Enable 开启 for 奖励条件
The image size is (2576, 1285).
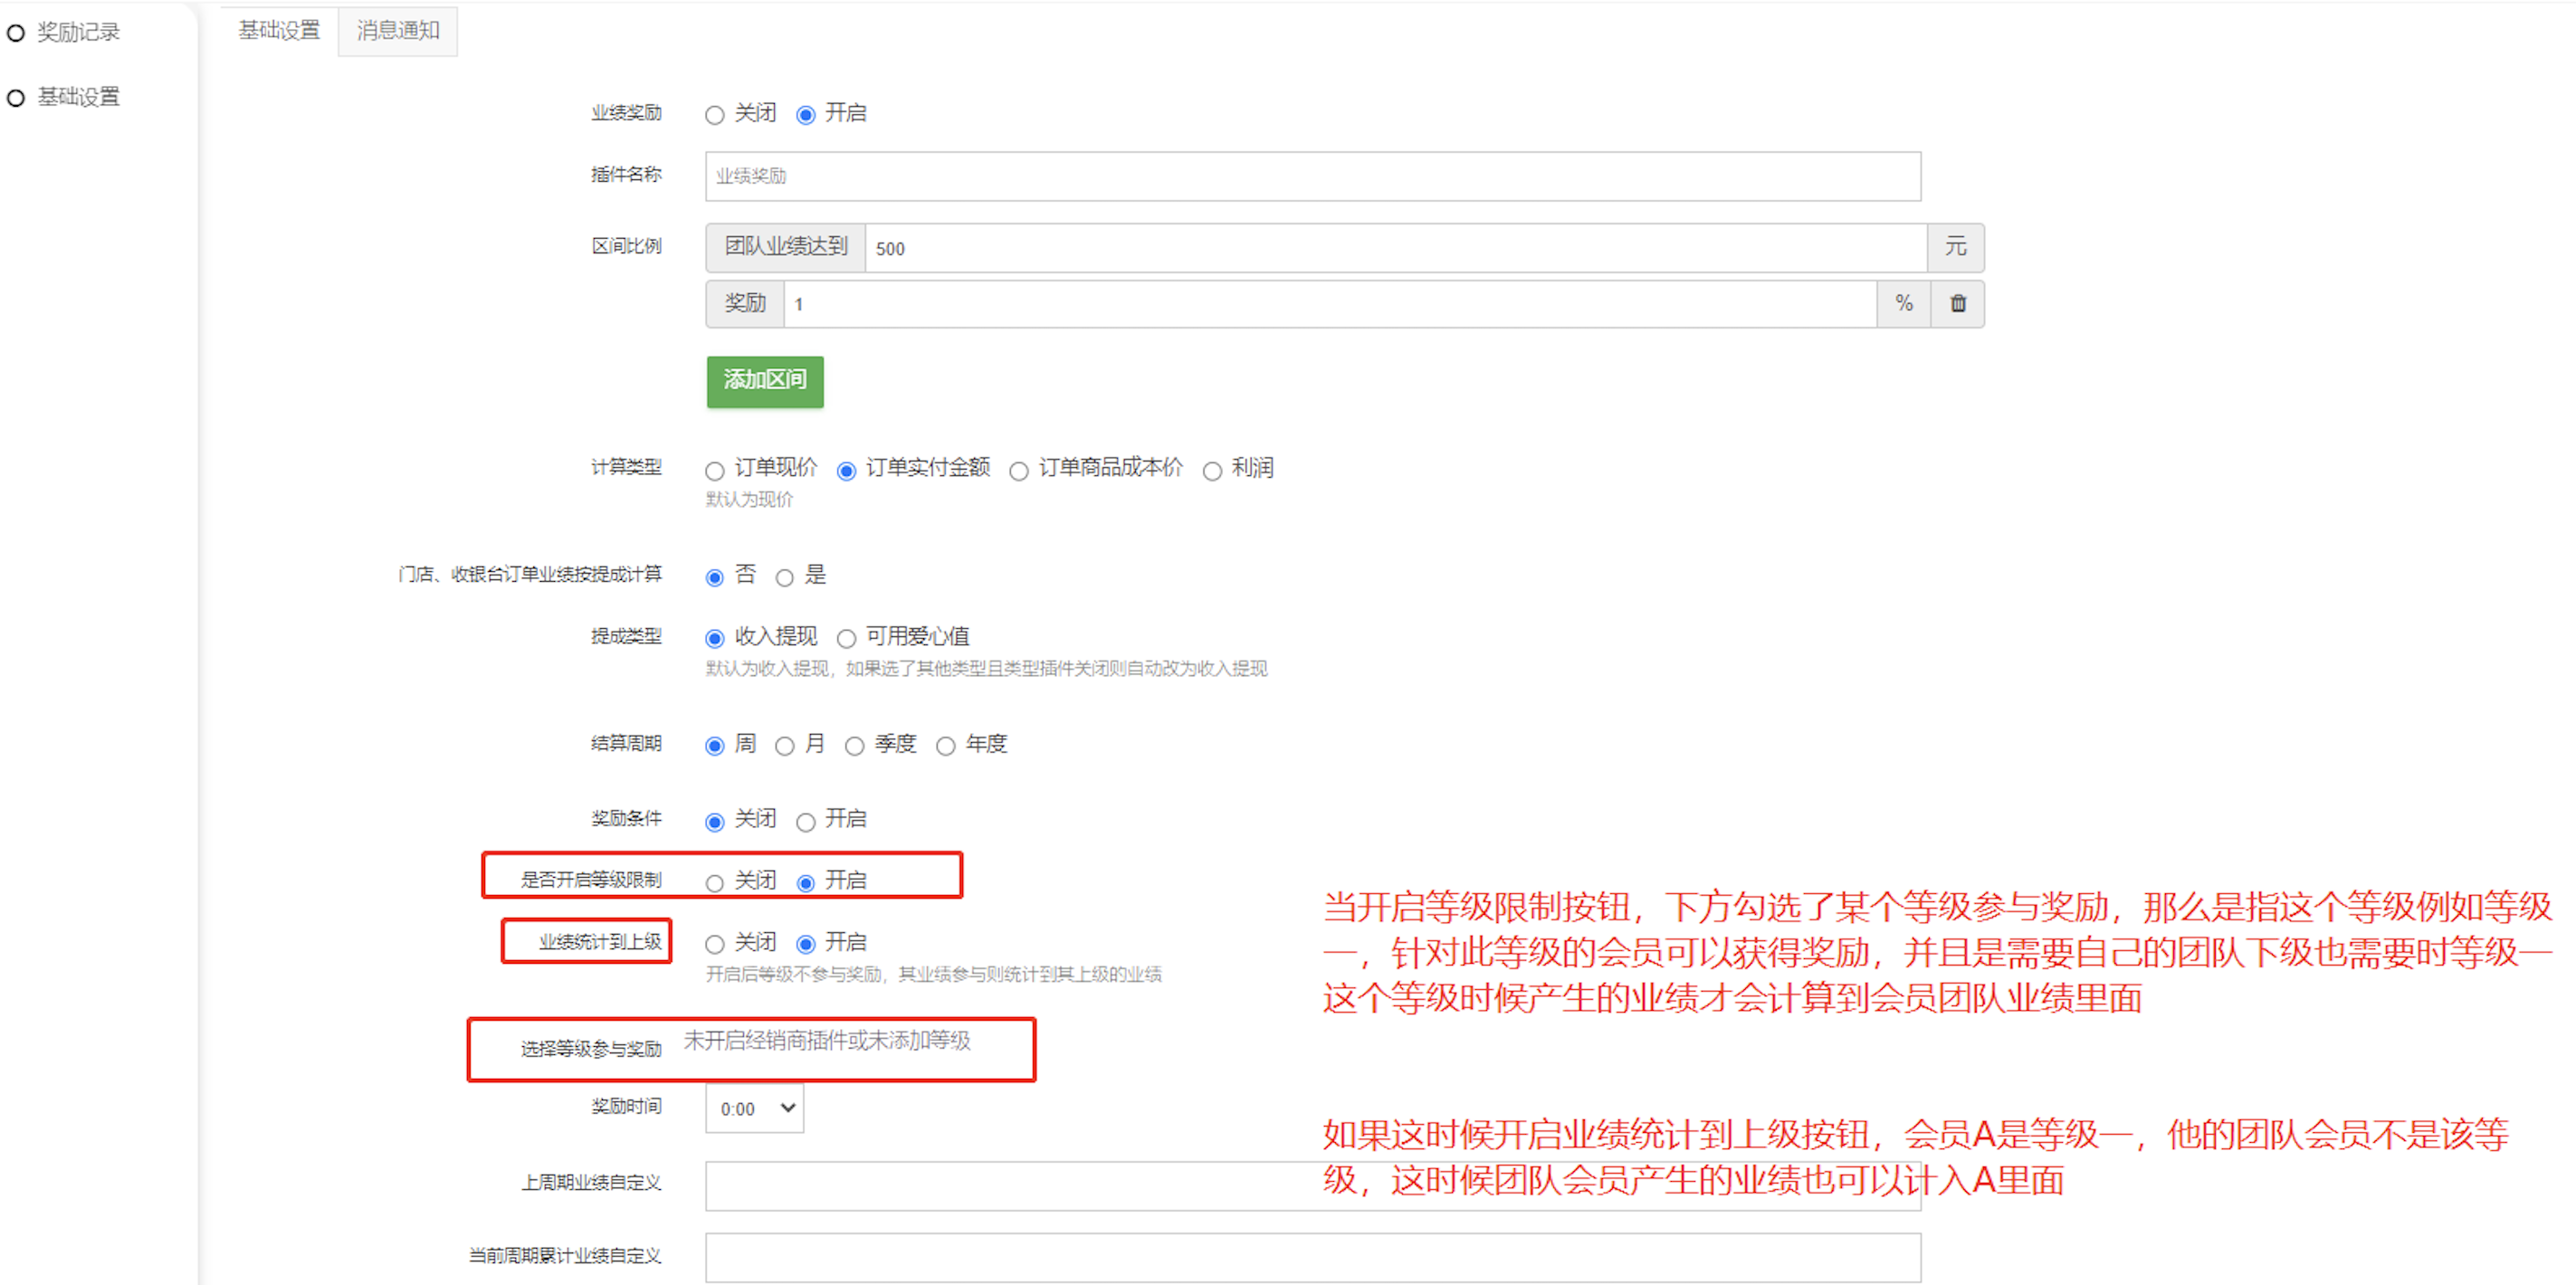click(806, 822)
